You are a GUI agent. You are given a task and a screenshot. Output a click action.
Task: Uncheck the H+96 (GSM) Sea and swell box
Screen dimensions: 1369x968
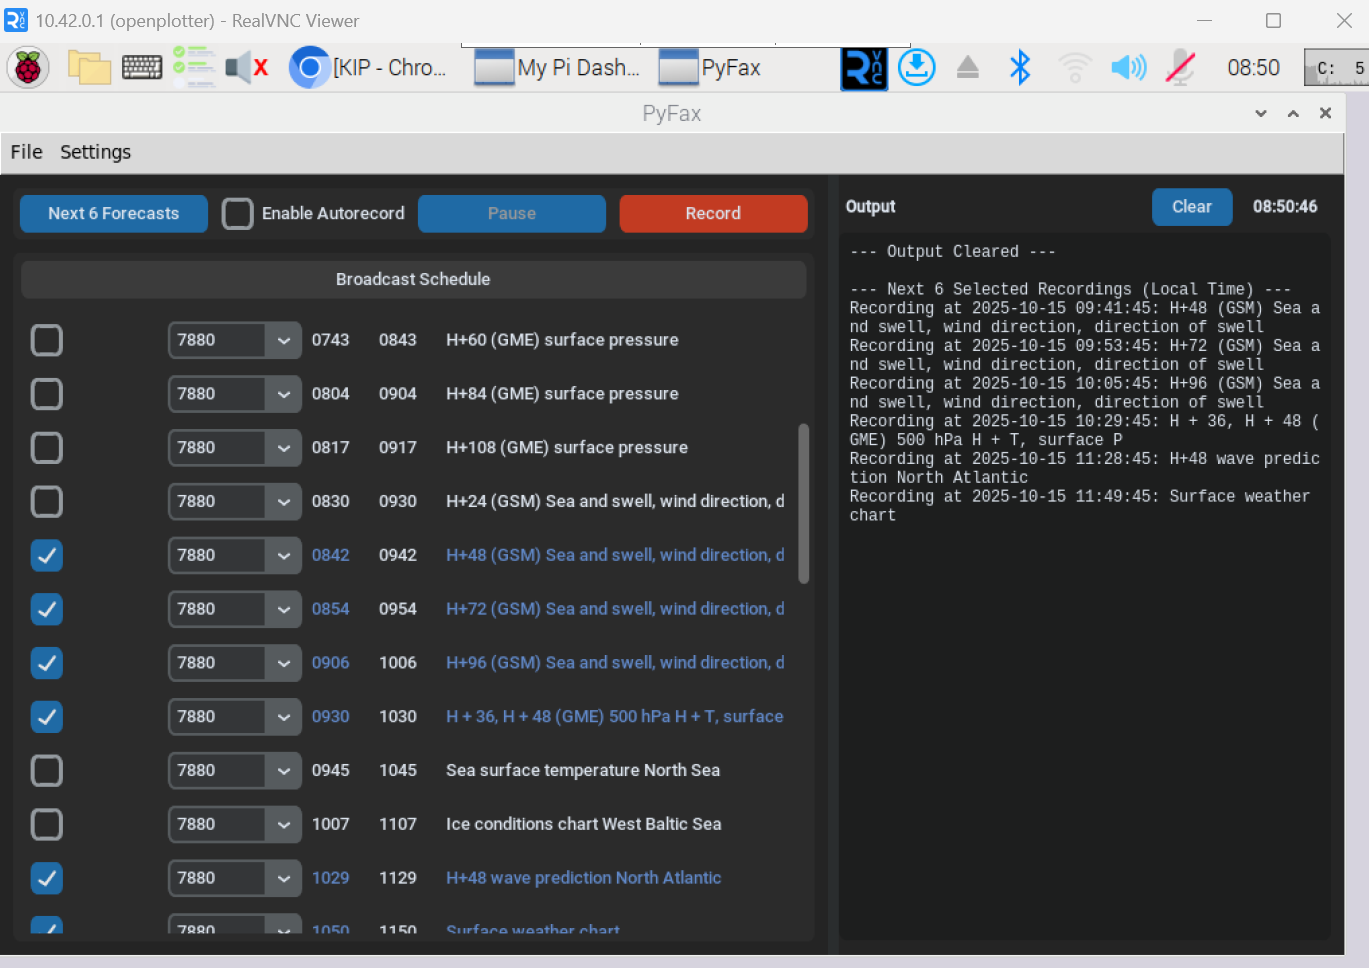47,663
